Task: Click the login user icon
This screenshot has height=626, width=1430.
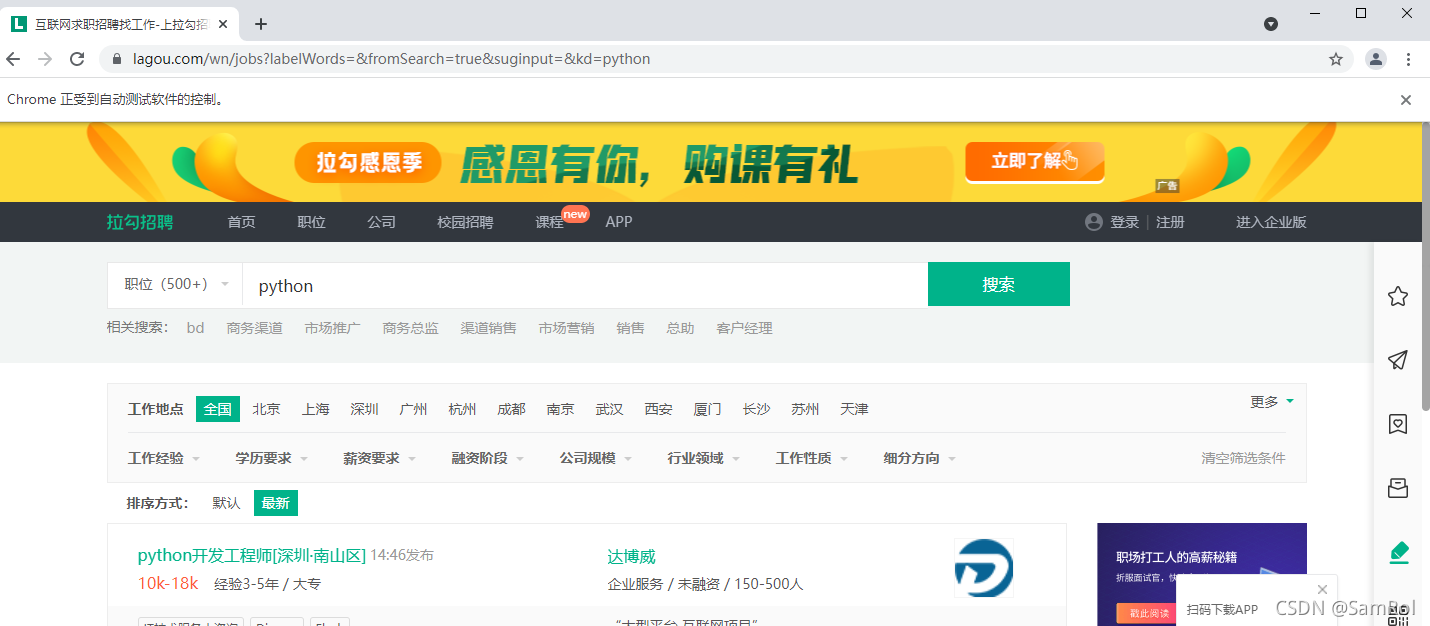Action: (1094, 222)
